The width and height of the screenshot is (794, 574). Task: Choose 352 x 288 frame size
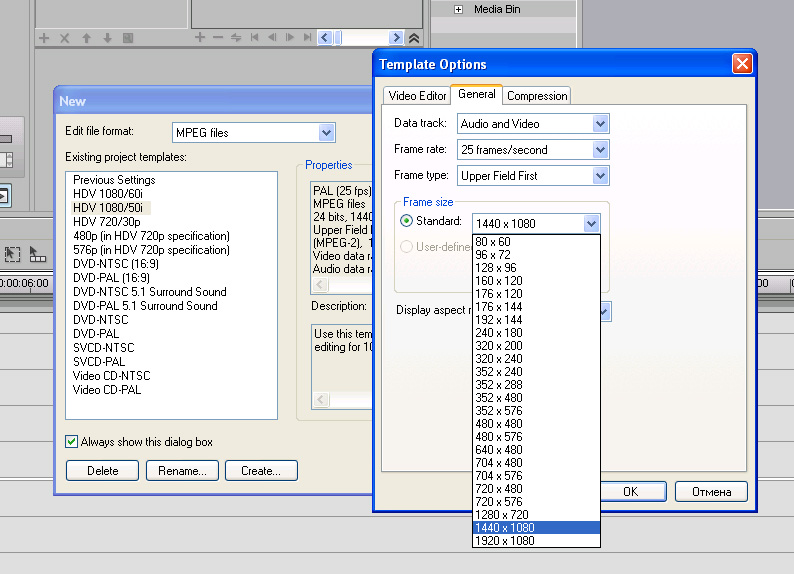[536, 385]
